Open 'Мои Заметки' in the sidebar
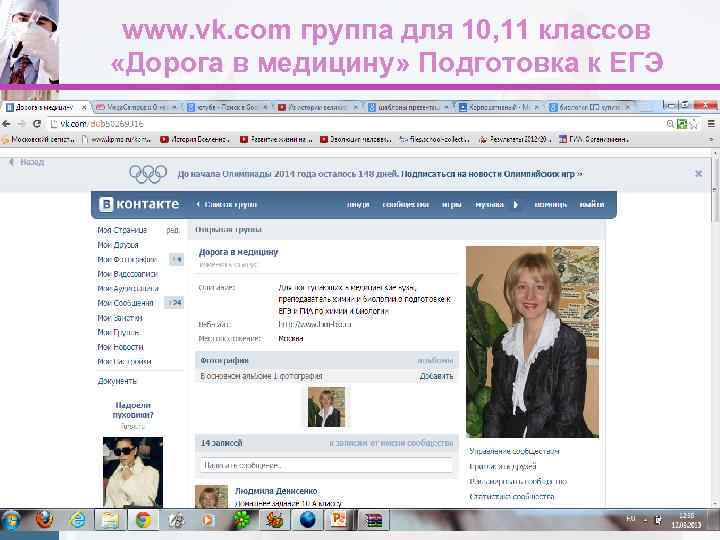The height and width of the screenshot is (540, 720). coord(120,318)
